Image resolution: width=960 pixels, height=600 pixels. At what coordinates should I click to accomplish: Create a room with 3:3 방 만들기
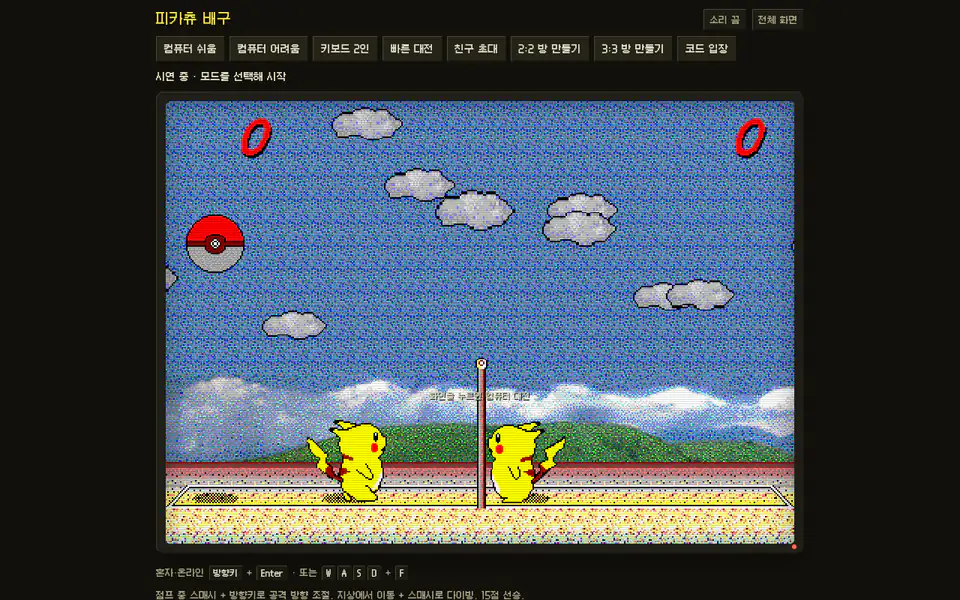(x=632, y=49)
